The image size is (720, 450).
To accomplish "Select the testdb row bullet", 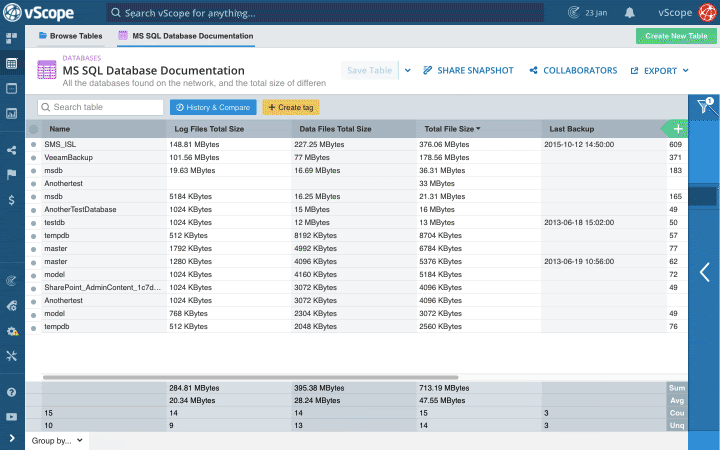I will tap(34, 223).
